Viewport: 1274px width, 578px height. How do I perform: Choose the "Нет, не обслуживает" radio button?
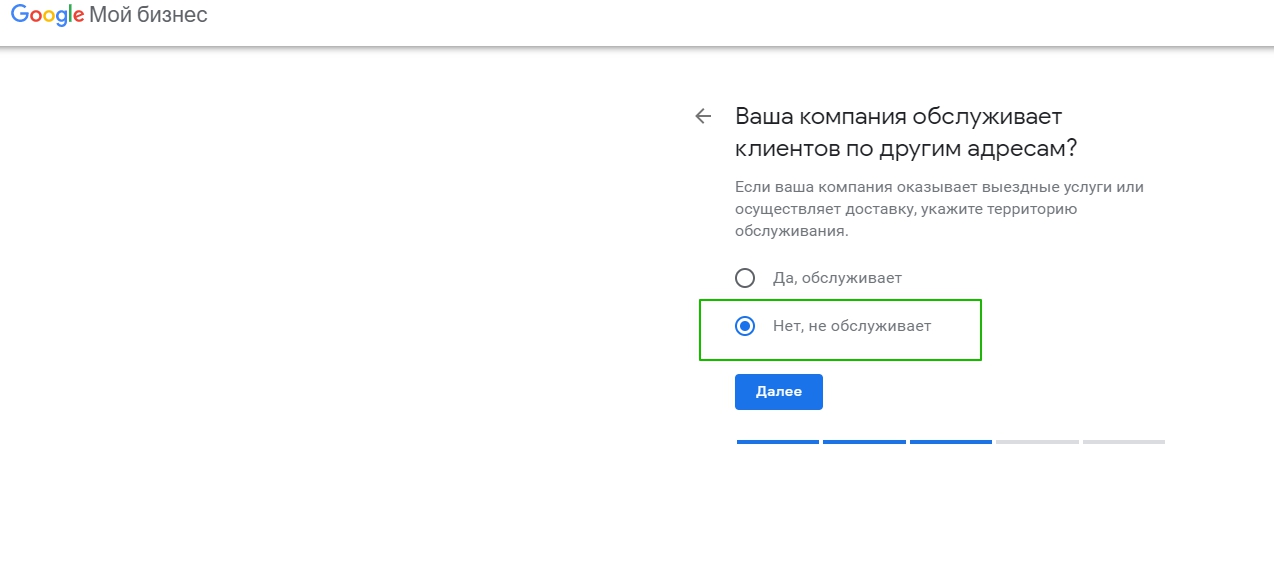coord(744,326)
